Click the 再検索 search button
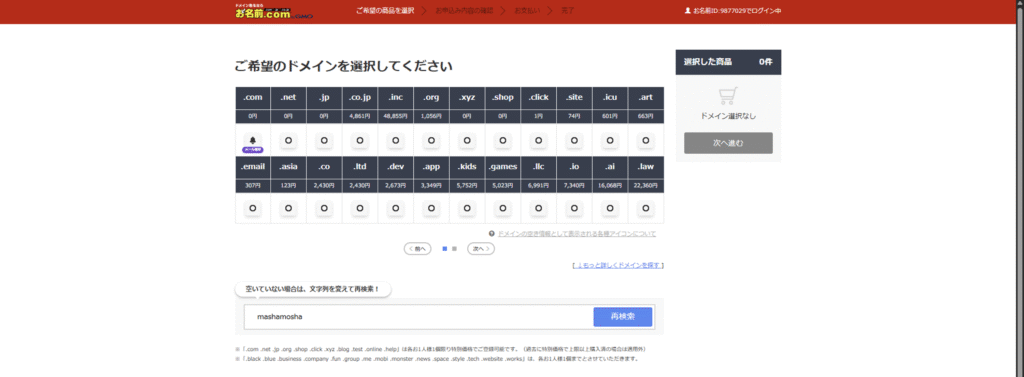 tap(622, 317)
